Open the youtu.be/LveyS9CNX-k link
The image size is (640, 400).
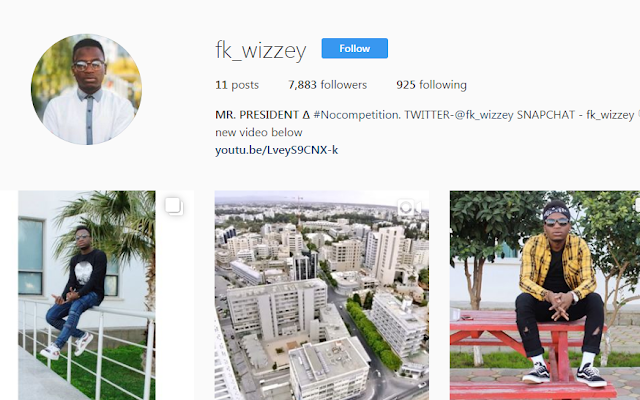click(276, 150)
